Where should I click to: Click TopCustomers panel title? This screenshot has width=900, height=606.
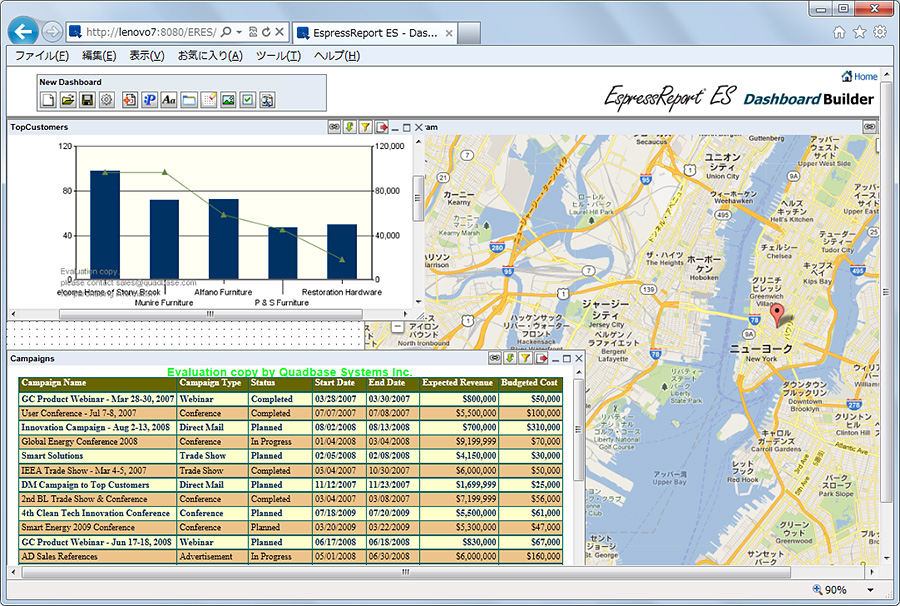click(39, 127)
